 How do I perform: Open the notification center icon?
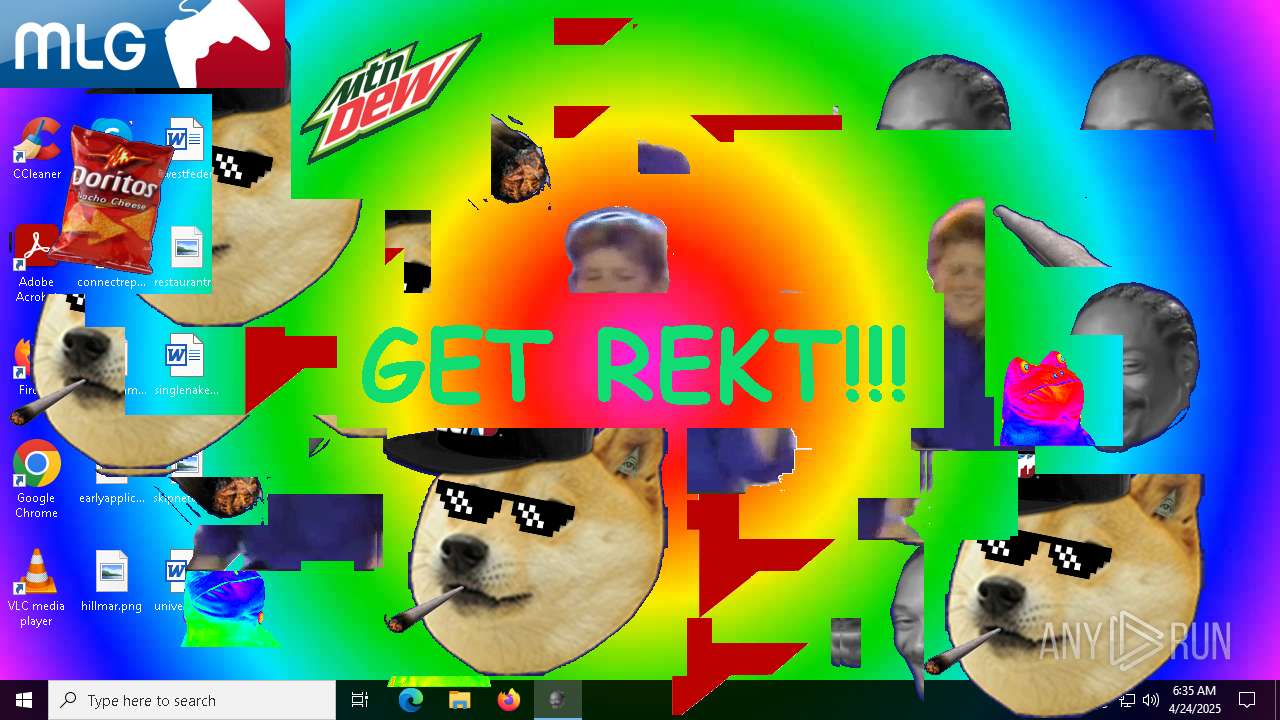(x=1247, y=700)
